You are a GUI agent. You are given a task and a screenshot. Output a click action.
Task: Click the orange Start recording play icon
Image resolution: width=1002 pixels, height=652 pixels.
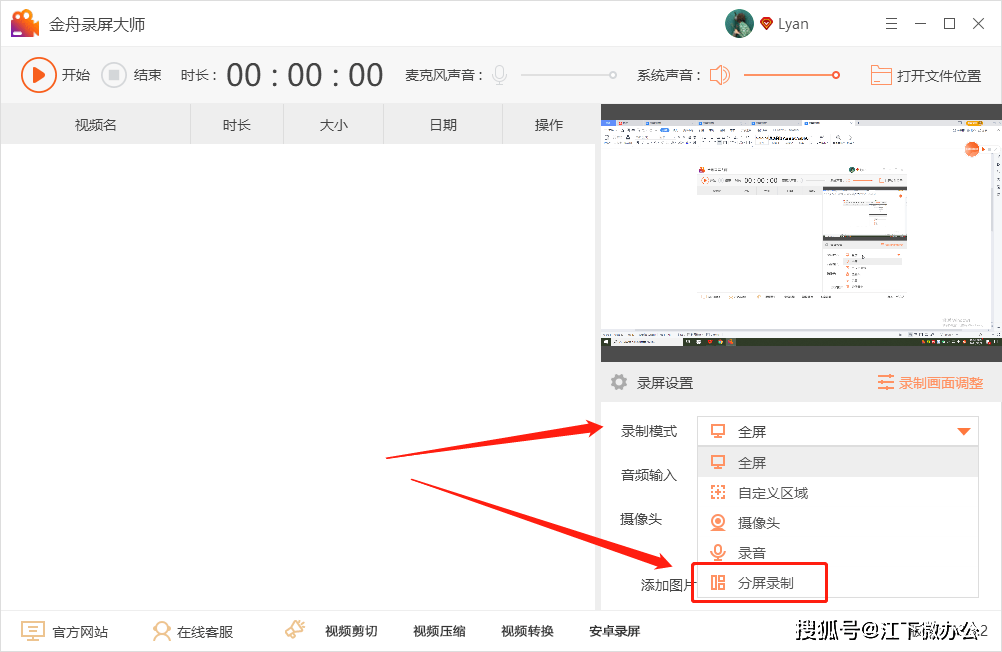39,75
